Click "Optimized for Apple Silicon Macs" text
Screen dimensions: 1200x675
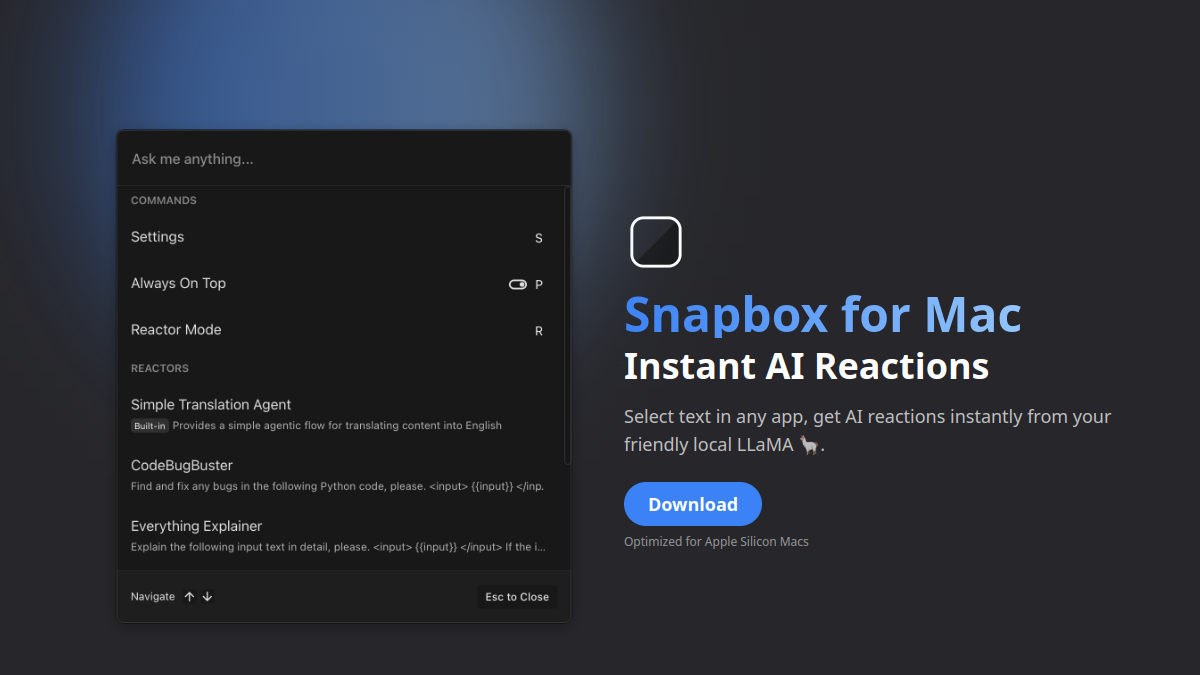point(716,542)
